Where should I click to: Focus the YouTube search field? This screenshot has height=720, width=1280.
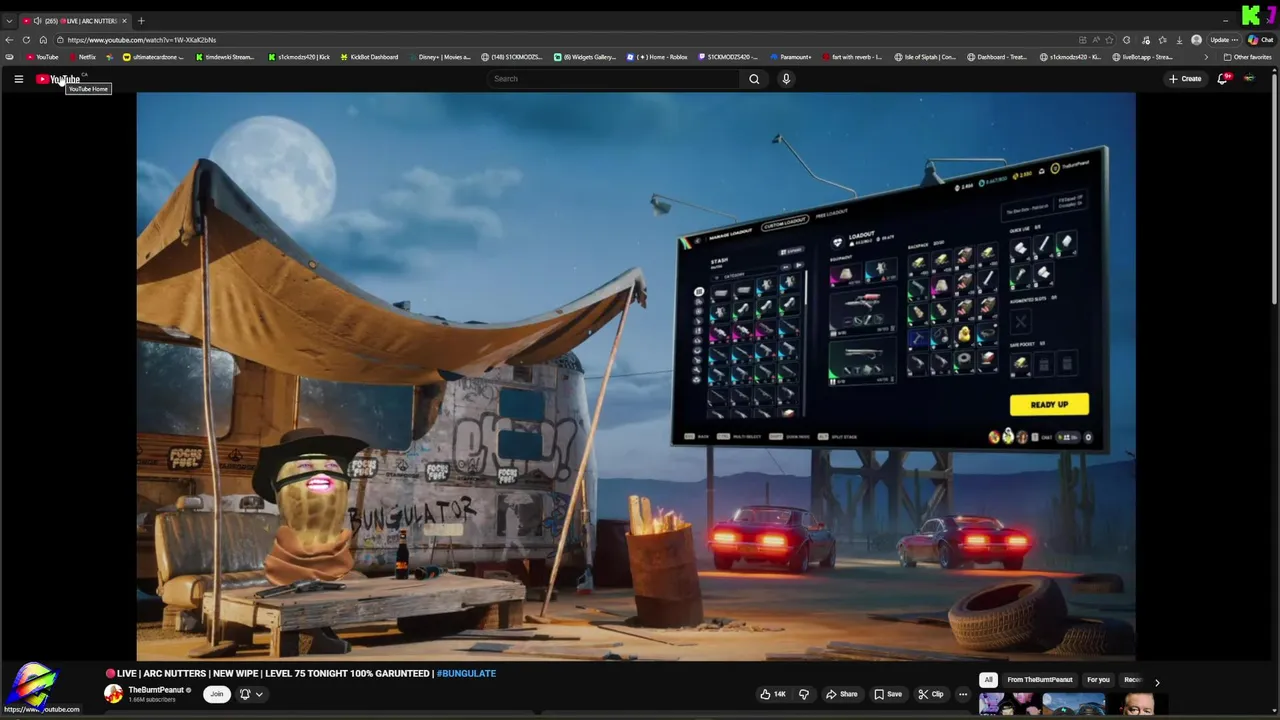[613, 79]
